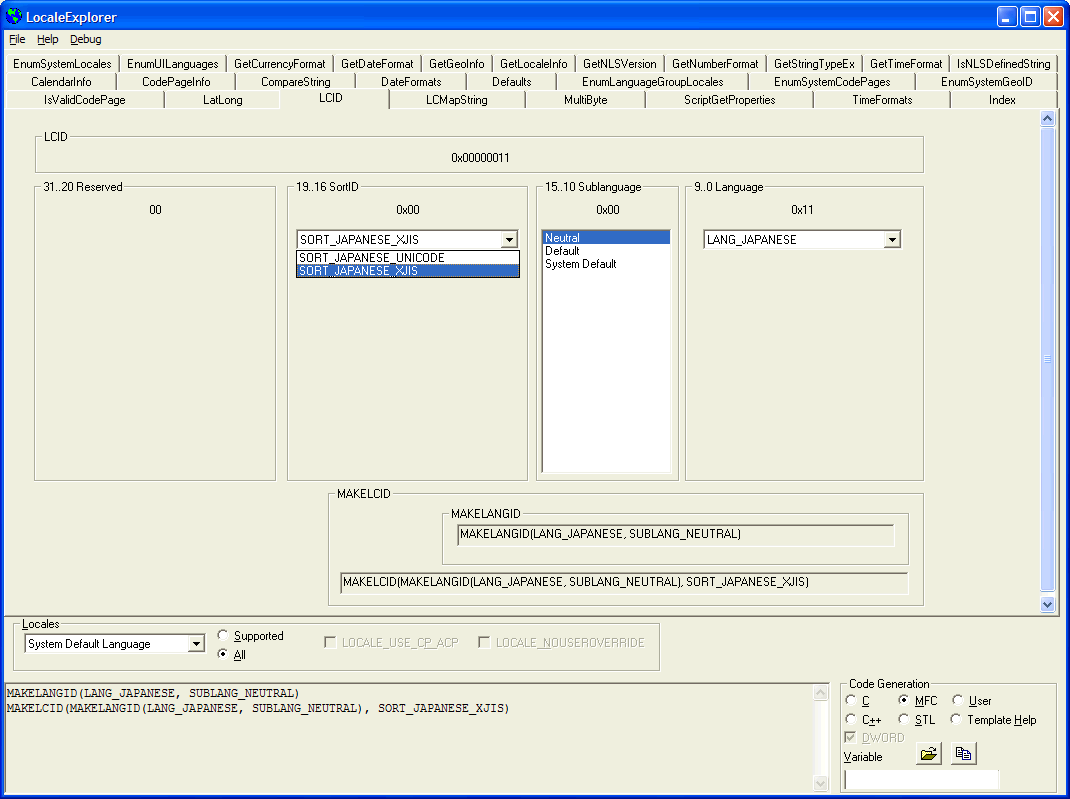Click the main panel scroll down arrow
Screen dimensions: 1070x799
click(1047, 604)
